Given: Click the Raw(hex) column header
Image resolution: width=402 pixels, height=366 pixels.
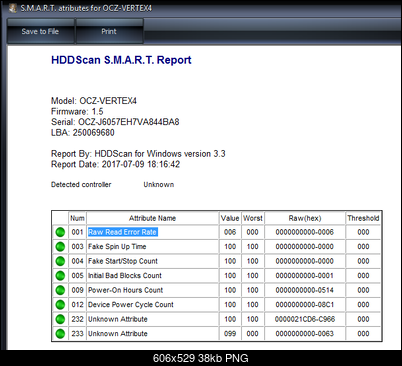Looking at the screenshot, I should [x=305, y=218].
